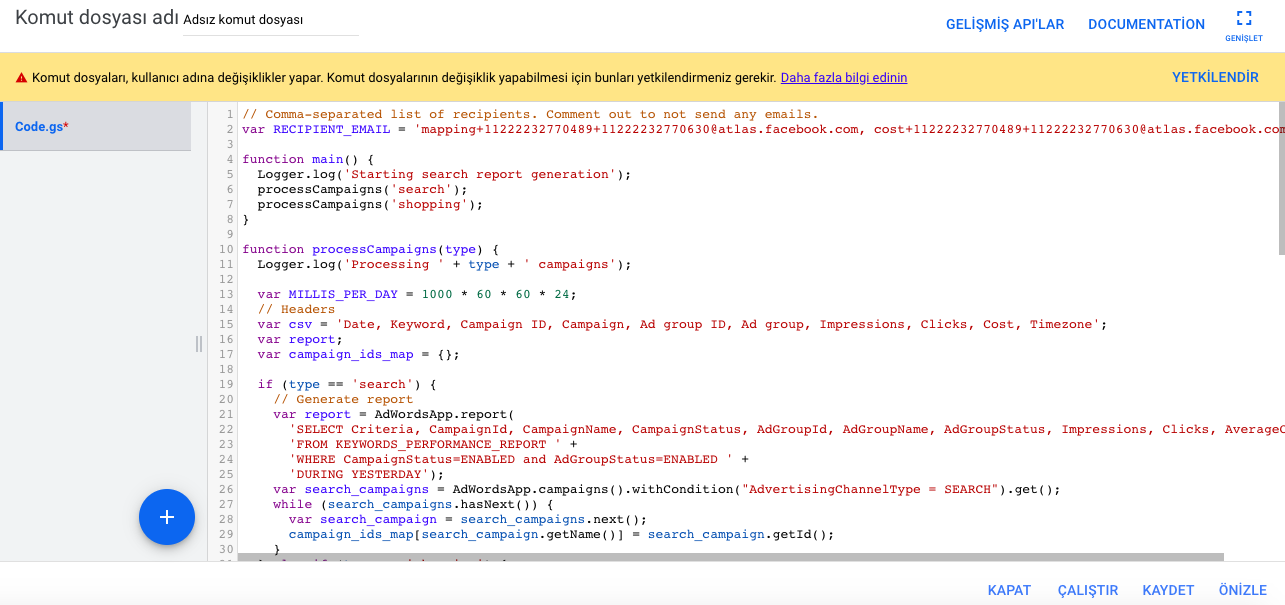
Task: Open the 'Daha fazla bilgi edinin' link
Action: (844, 78)
